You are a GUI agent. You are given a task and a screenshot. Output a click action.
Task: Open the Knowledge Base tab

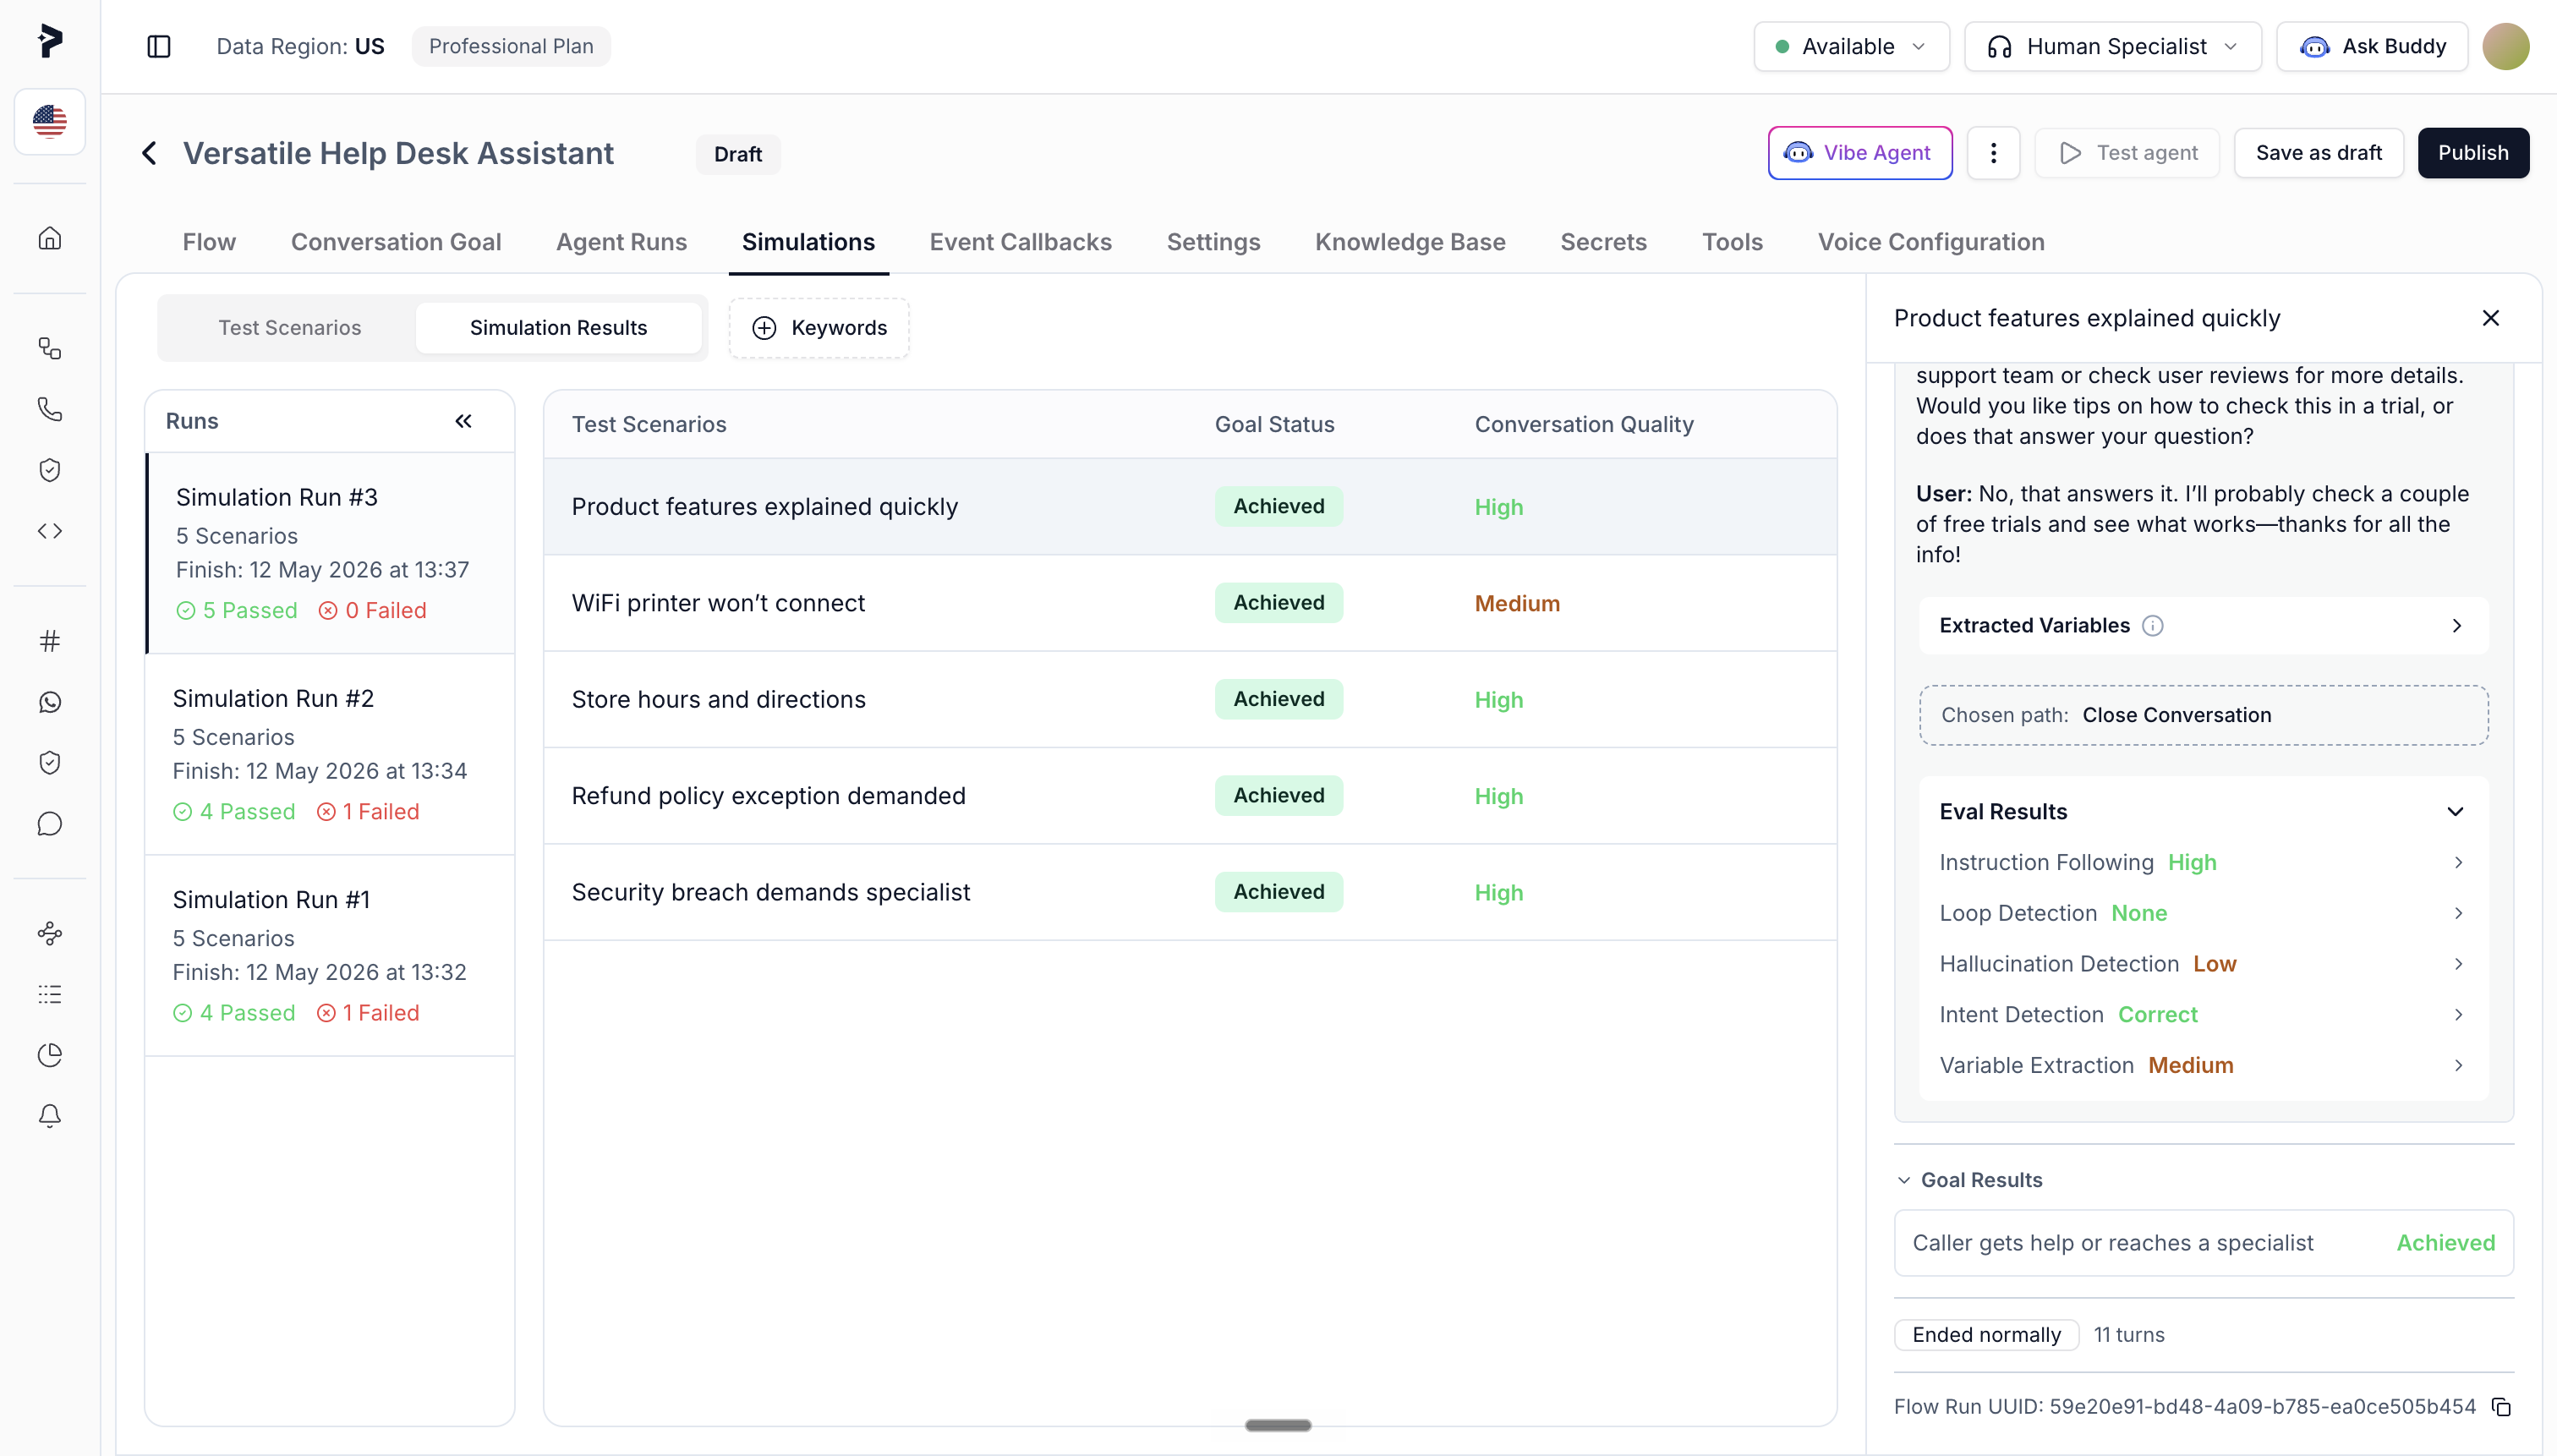pyautogui.click(x=1410, y=242)
